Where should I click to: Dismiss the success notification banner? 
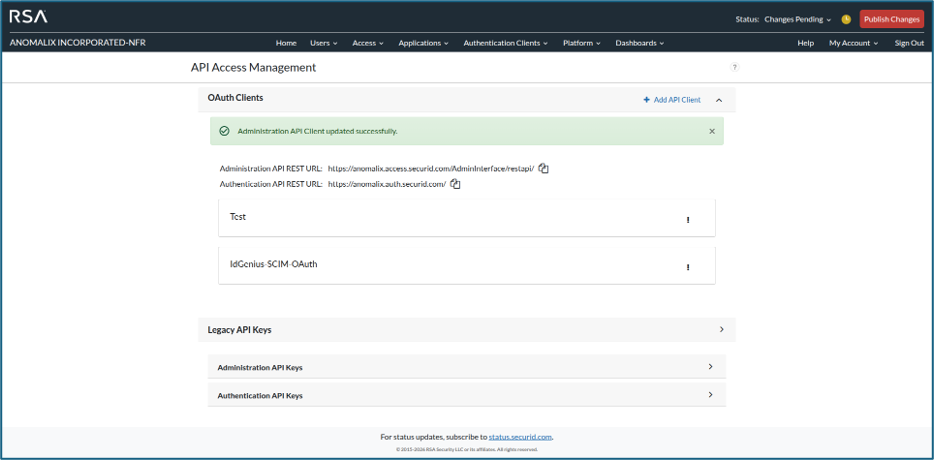coord(712,131)
